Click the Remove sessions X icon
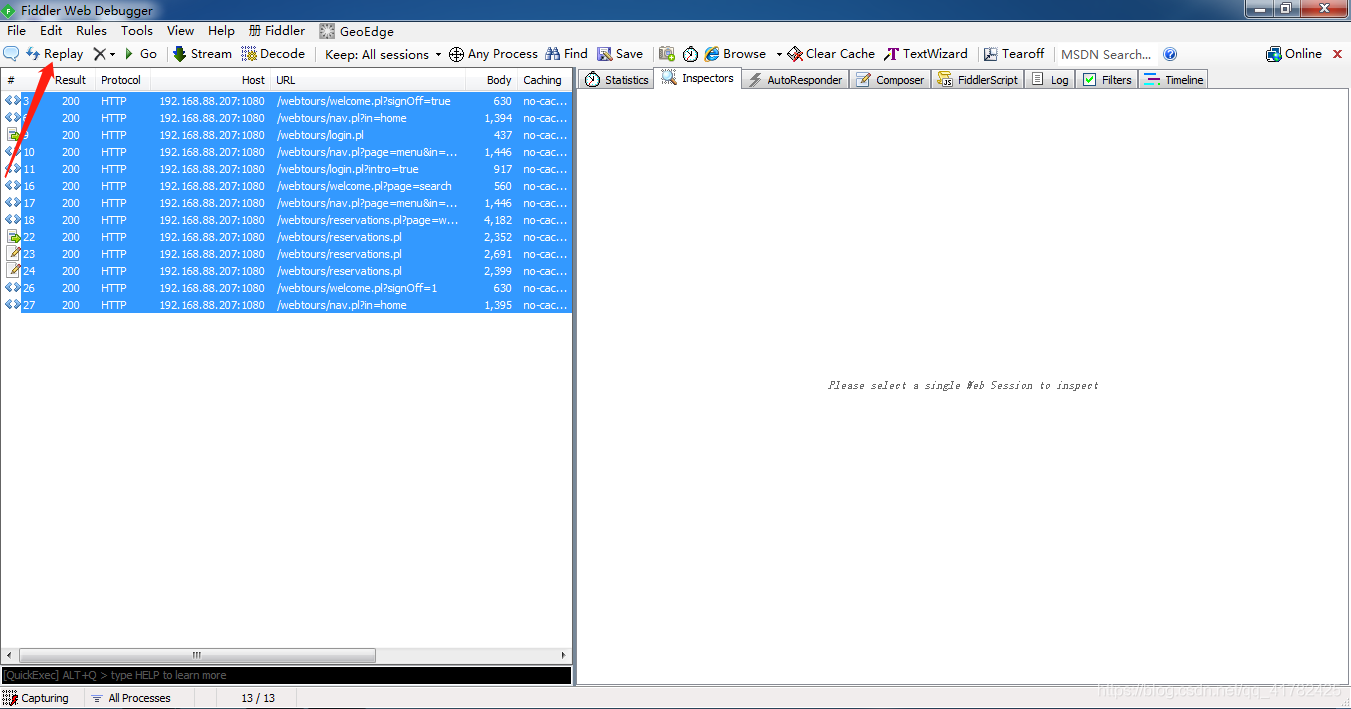 100,54
